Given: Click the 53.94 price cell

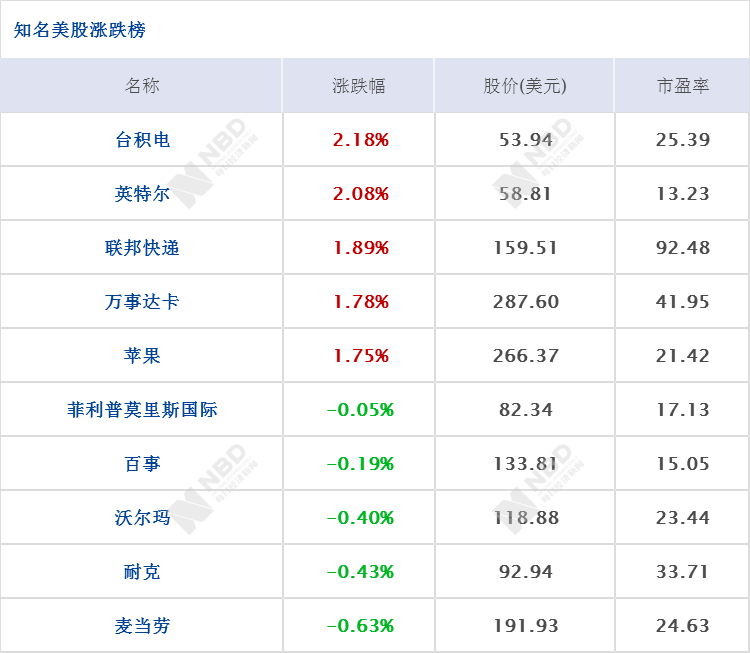Looking at the screenshot, I should click(x=526, y=140).
